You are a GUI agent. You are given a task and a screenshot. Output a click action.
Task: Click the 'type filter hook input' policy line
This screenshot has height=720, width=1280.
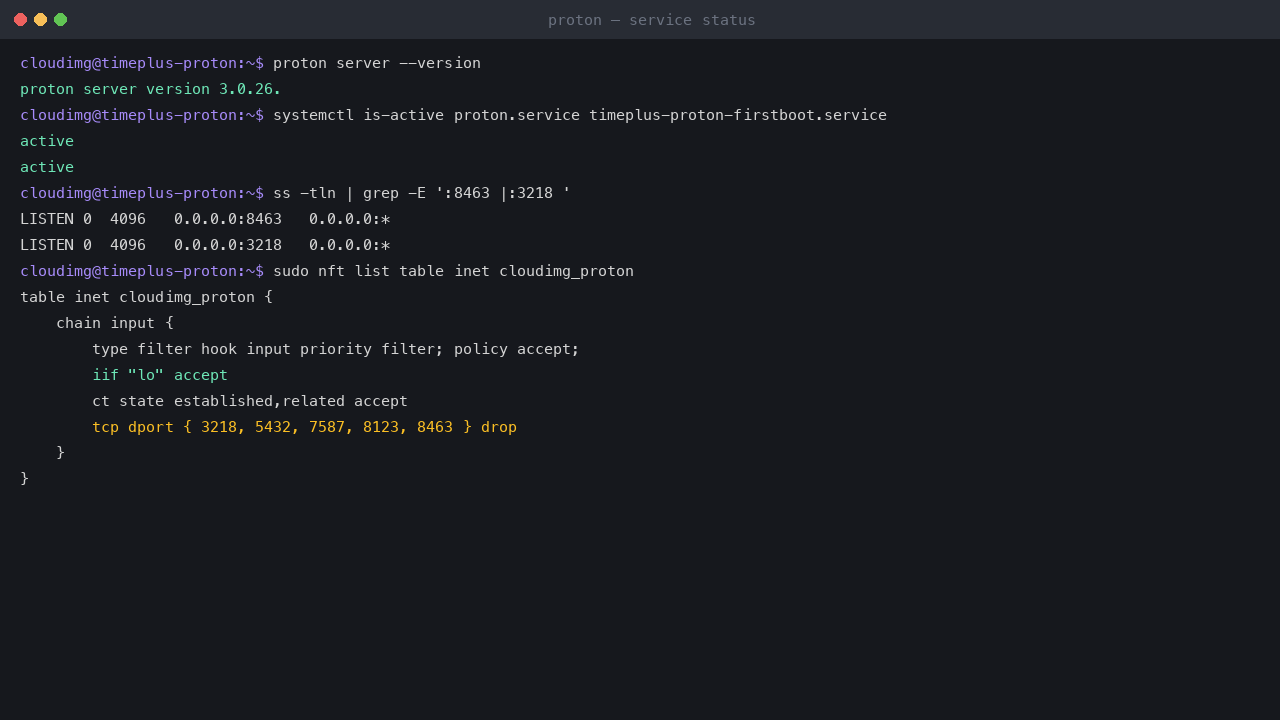tap(336, 349)
